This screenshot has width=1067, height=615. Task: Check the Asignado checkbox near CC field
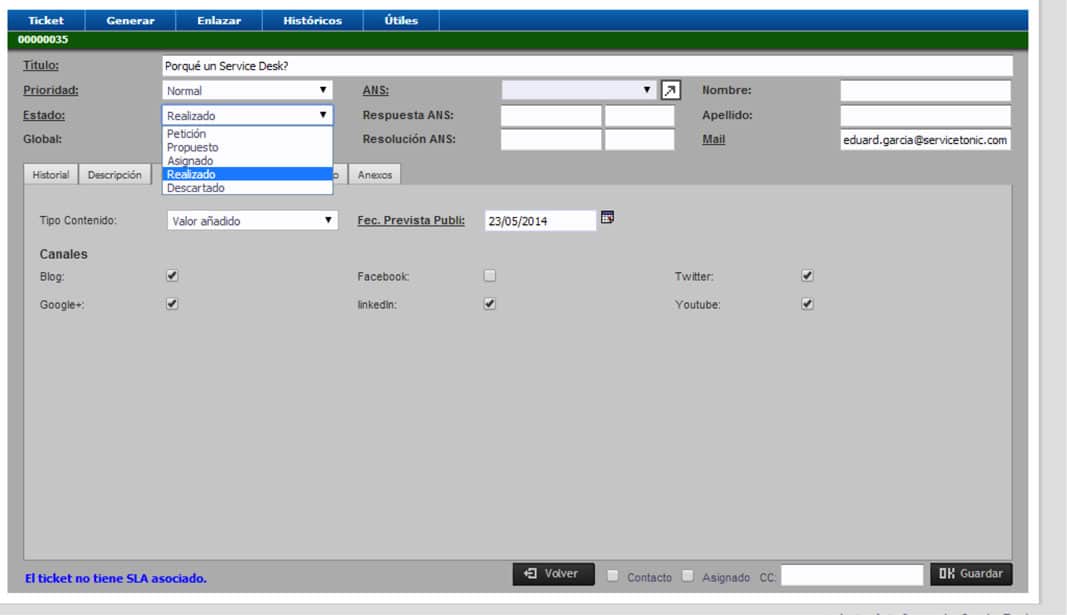(x=688, y=576)
